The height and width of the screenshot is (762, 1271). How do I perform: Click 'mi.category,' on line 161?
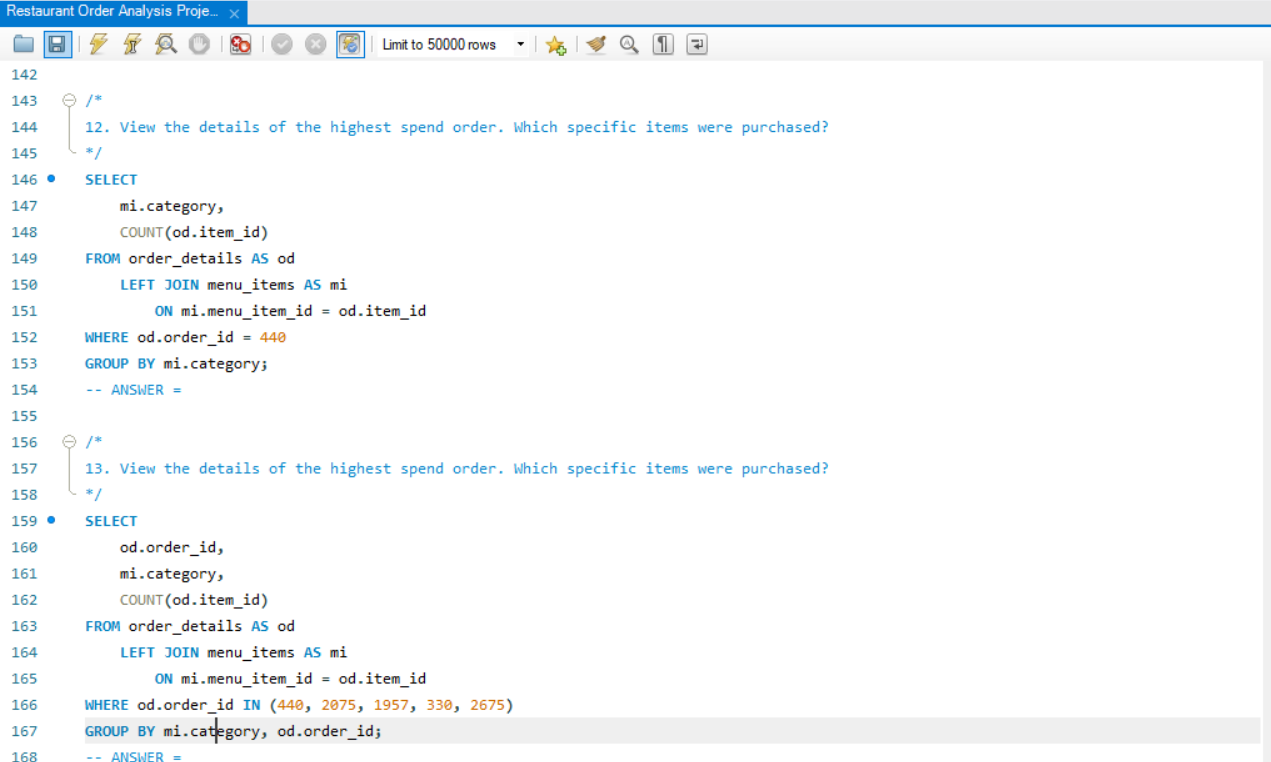pyautogui.click(x=172, y=573)
